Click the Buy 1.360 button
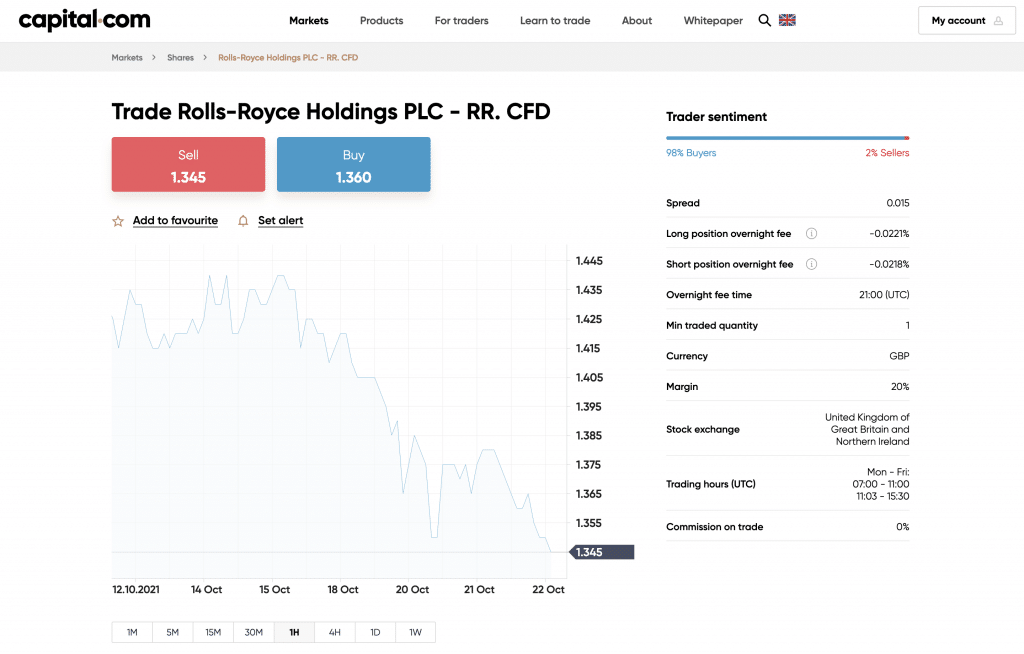This screenshot has height=654, width=1024. point(353,165)
